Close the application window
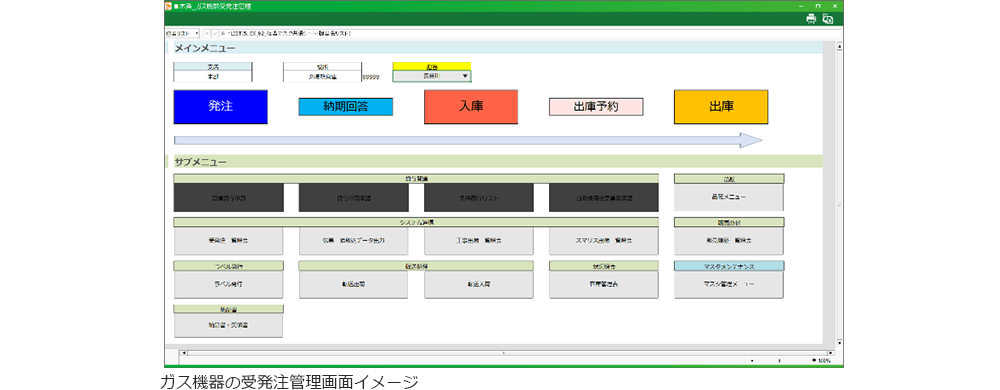The image size is (1000, 390). click(834, 6)
